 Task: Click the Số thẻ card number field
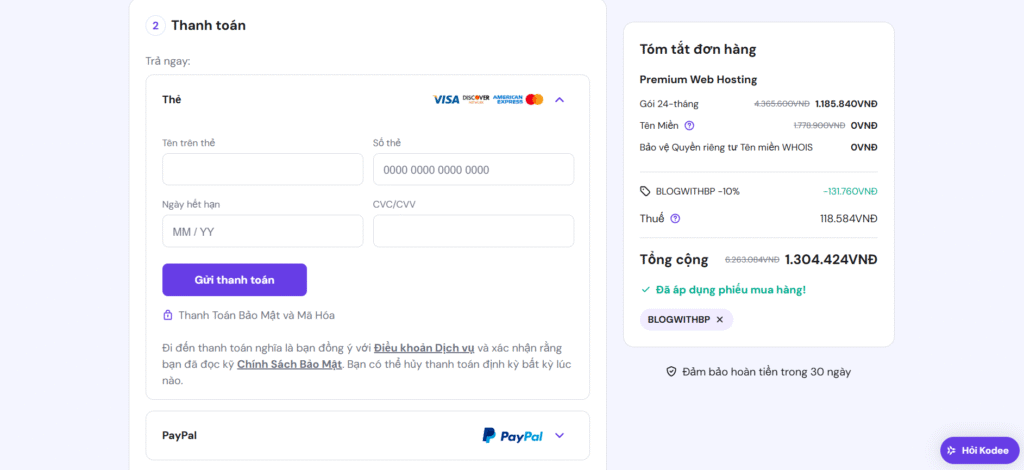pyautogui.click(x=473, y=170)
